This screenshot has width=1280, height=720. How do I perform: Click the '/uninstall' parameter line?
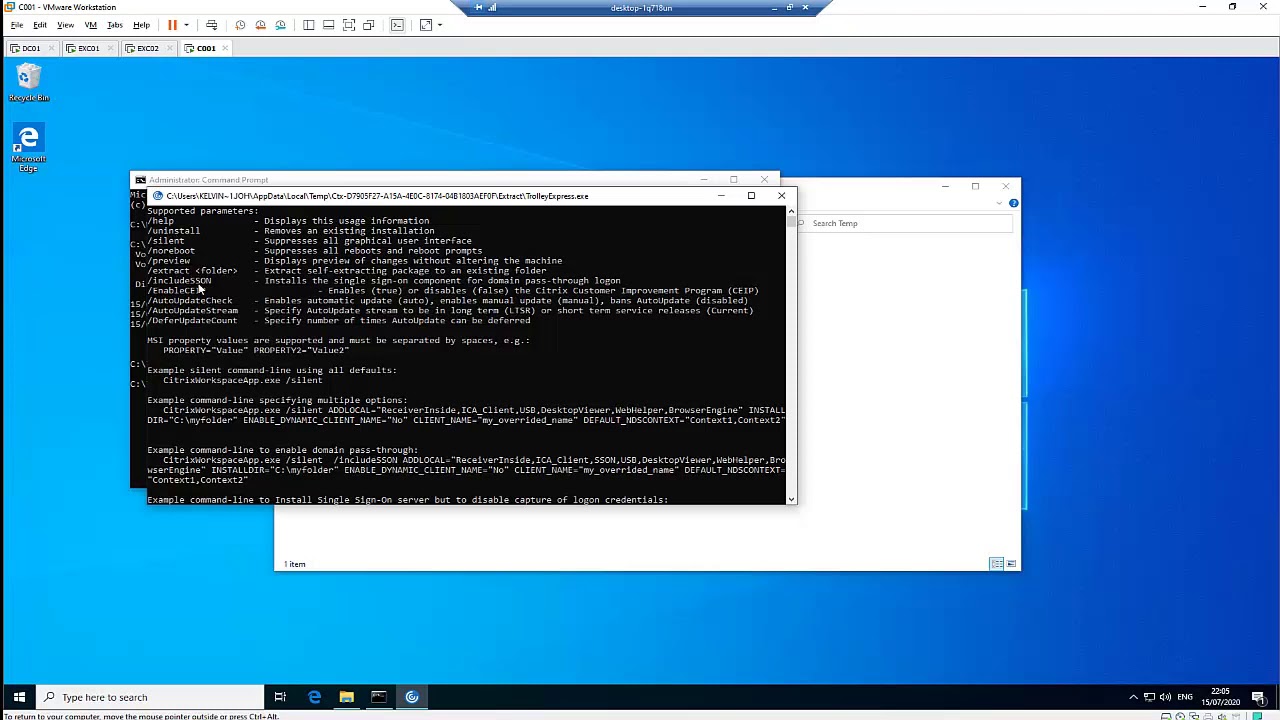(x=291, y=231)
